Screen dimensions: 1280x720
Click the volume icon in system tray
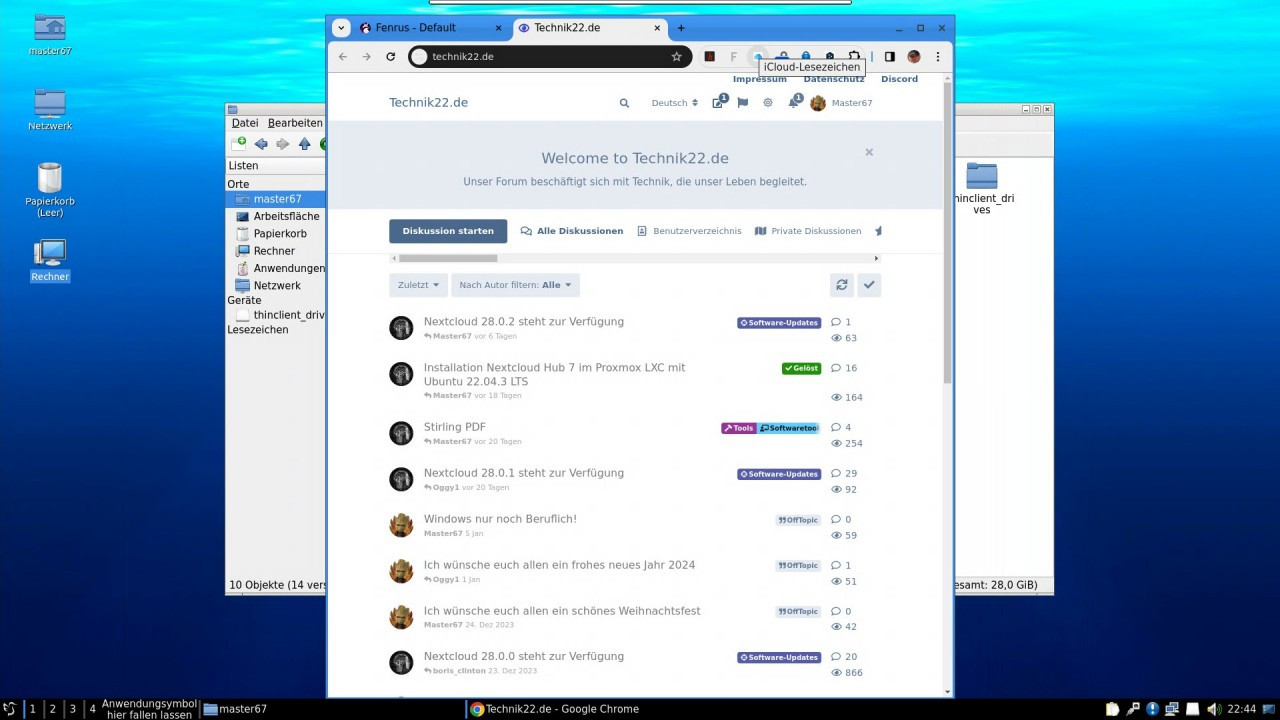tap(1213, 709)
